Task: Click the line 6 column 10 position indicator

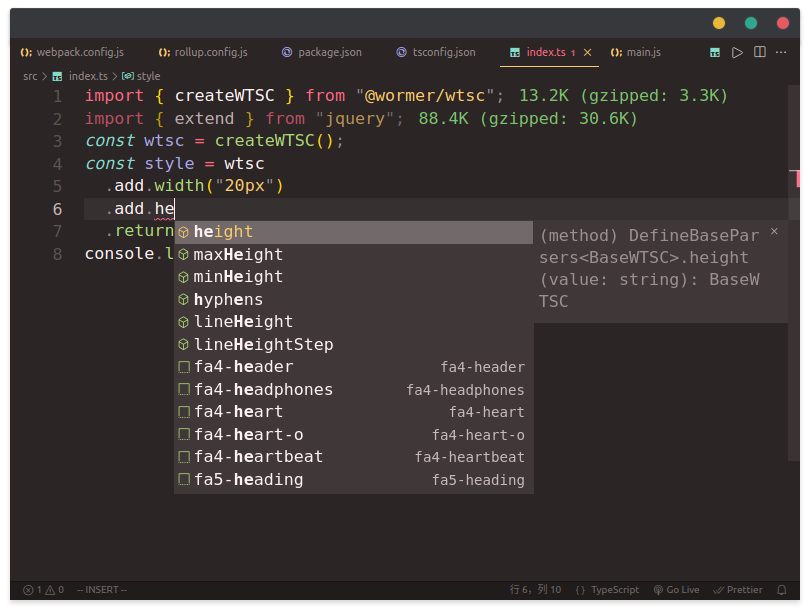Action: point(535,590)
